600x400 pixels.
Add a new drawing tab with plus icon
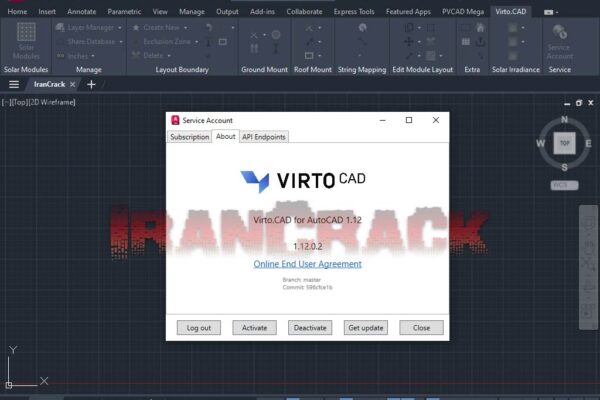[x=91, y=84]
